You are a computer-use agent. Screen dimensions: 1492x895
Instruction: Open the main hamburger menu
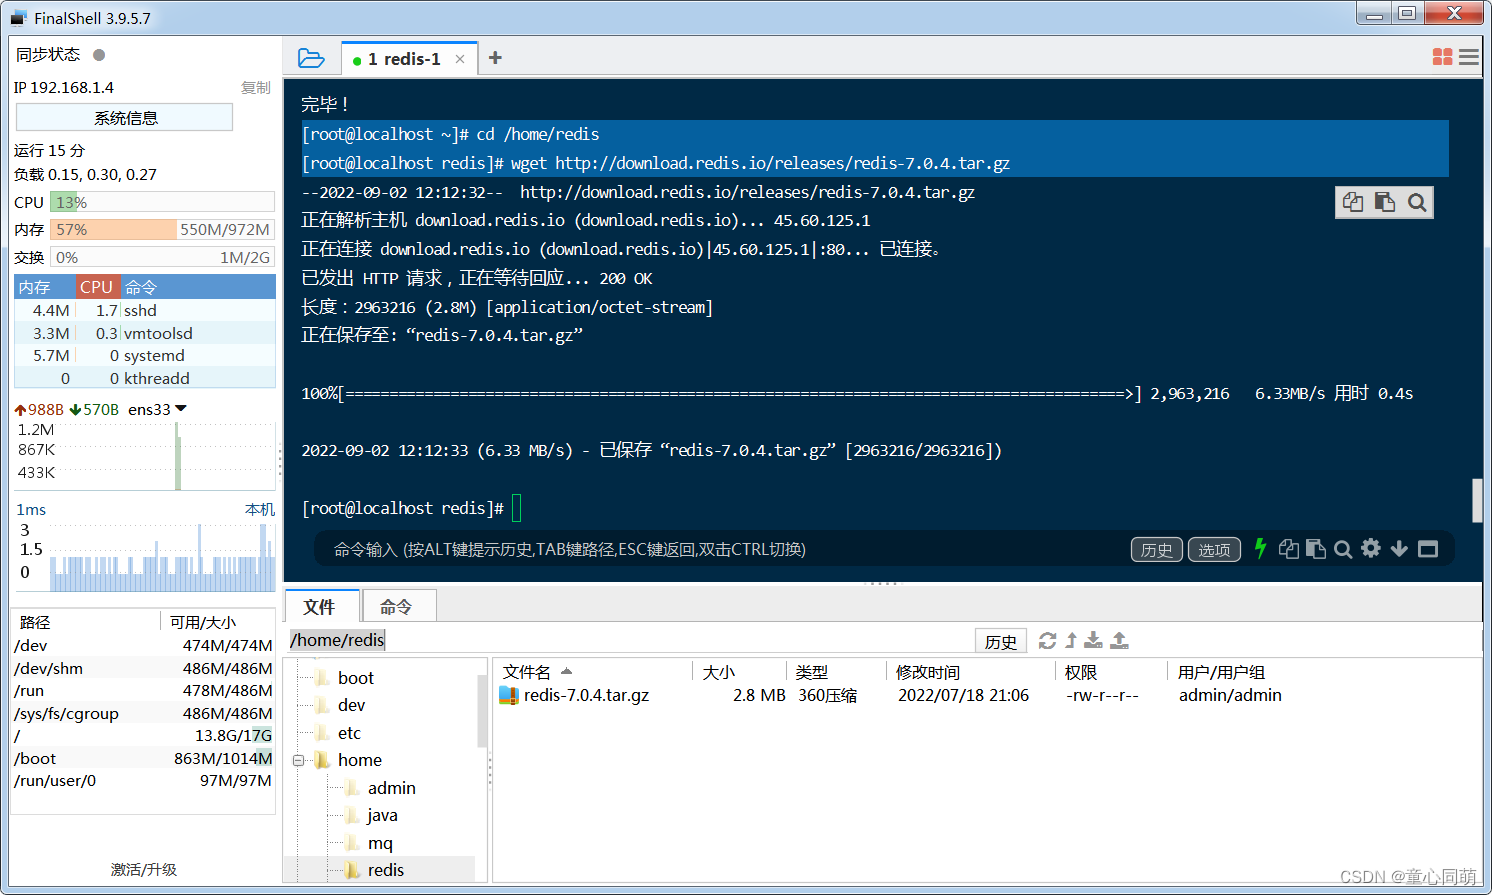click(1469, 57)
